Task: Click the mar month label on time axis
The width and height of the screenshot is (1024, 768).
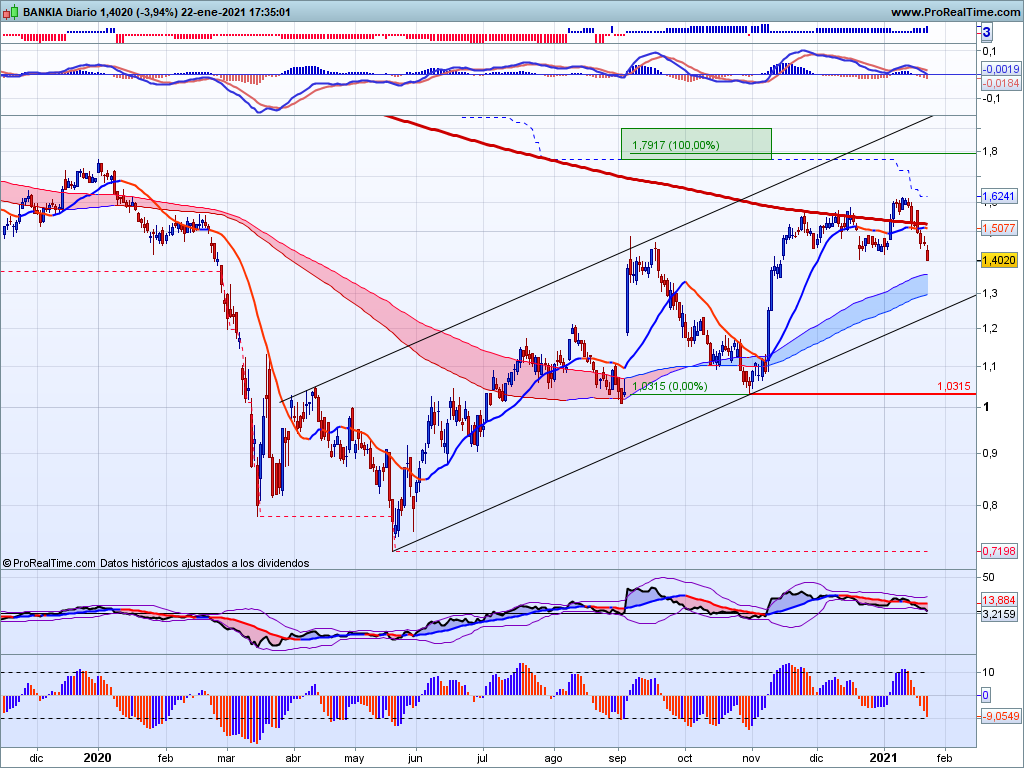Action: tap(226, 758)
